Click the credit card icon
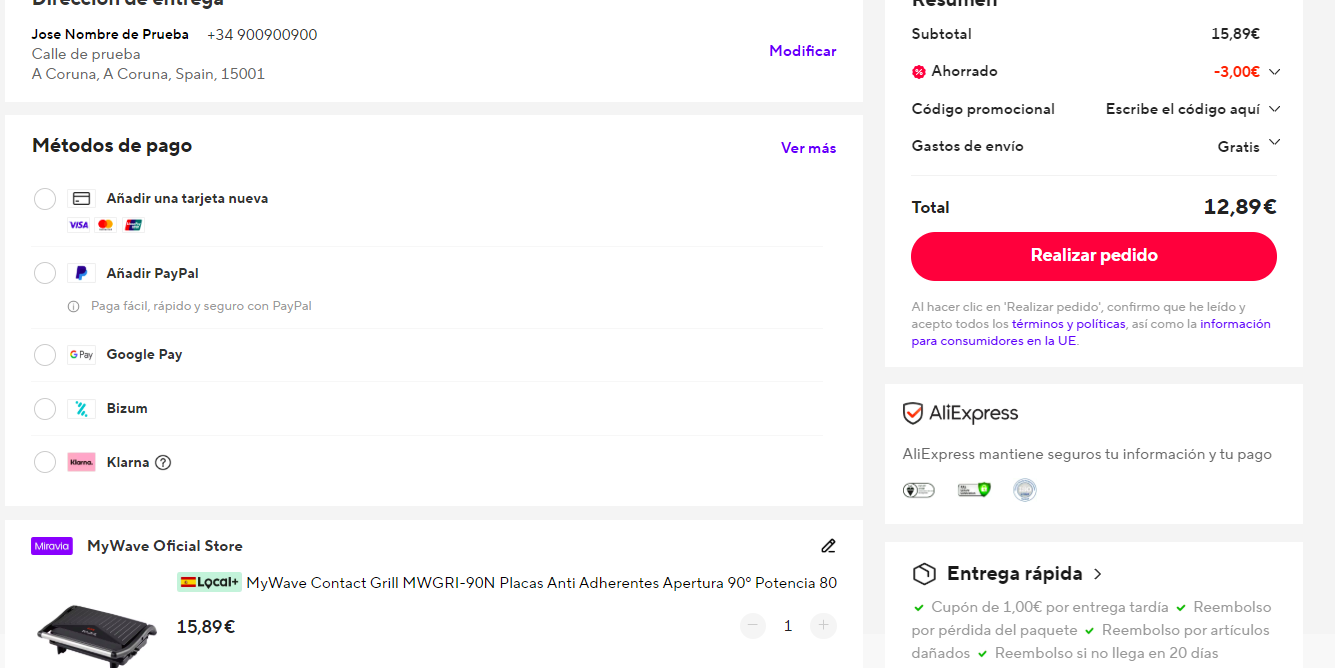1335x668 pixels. tap(81, 199)
